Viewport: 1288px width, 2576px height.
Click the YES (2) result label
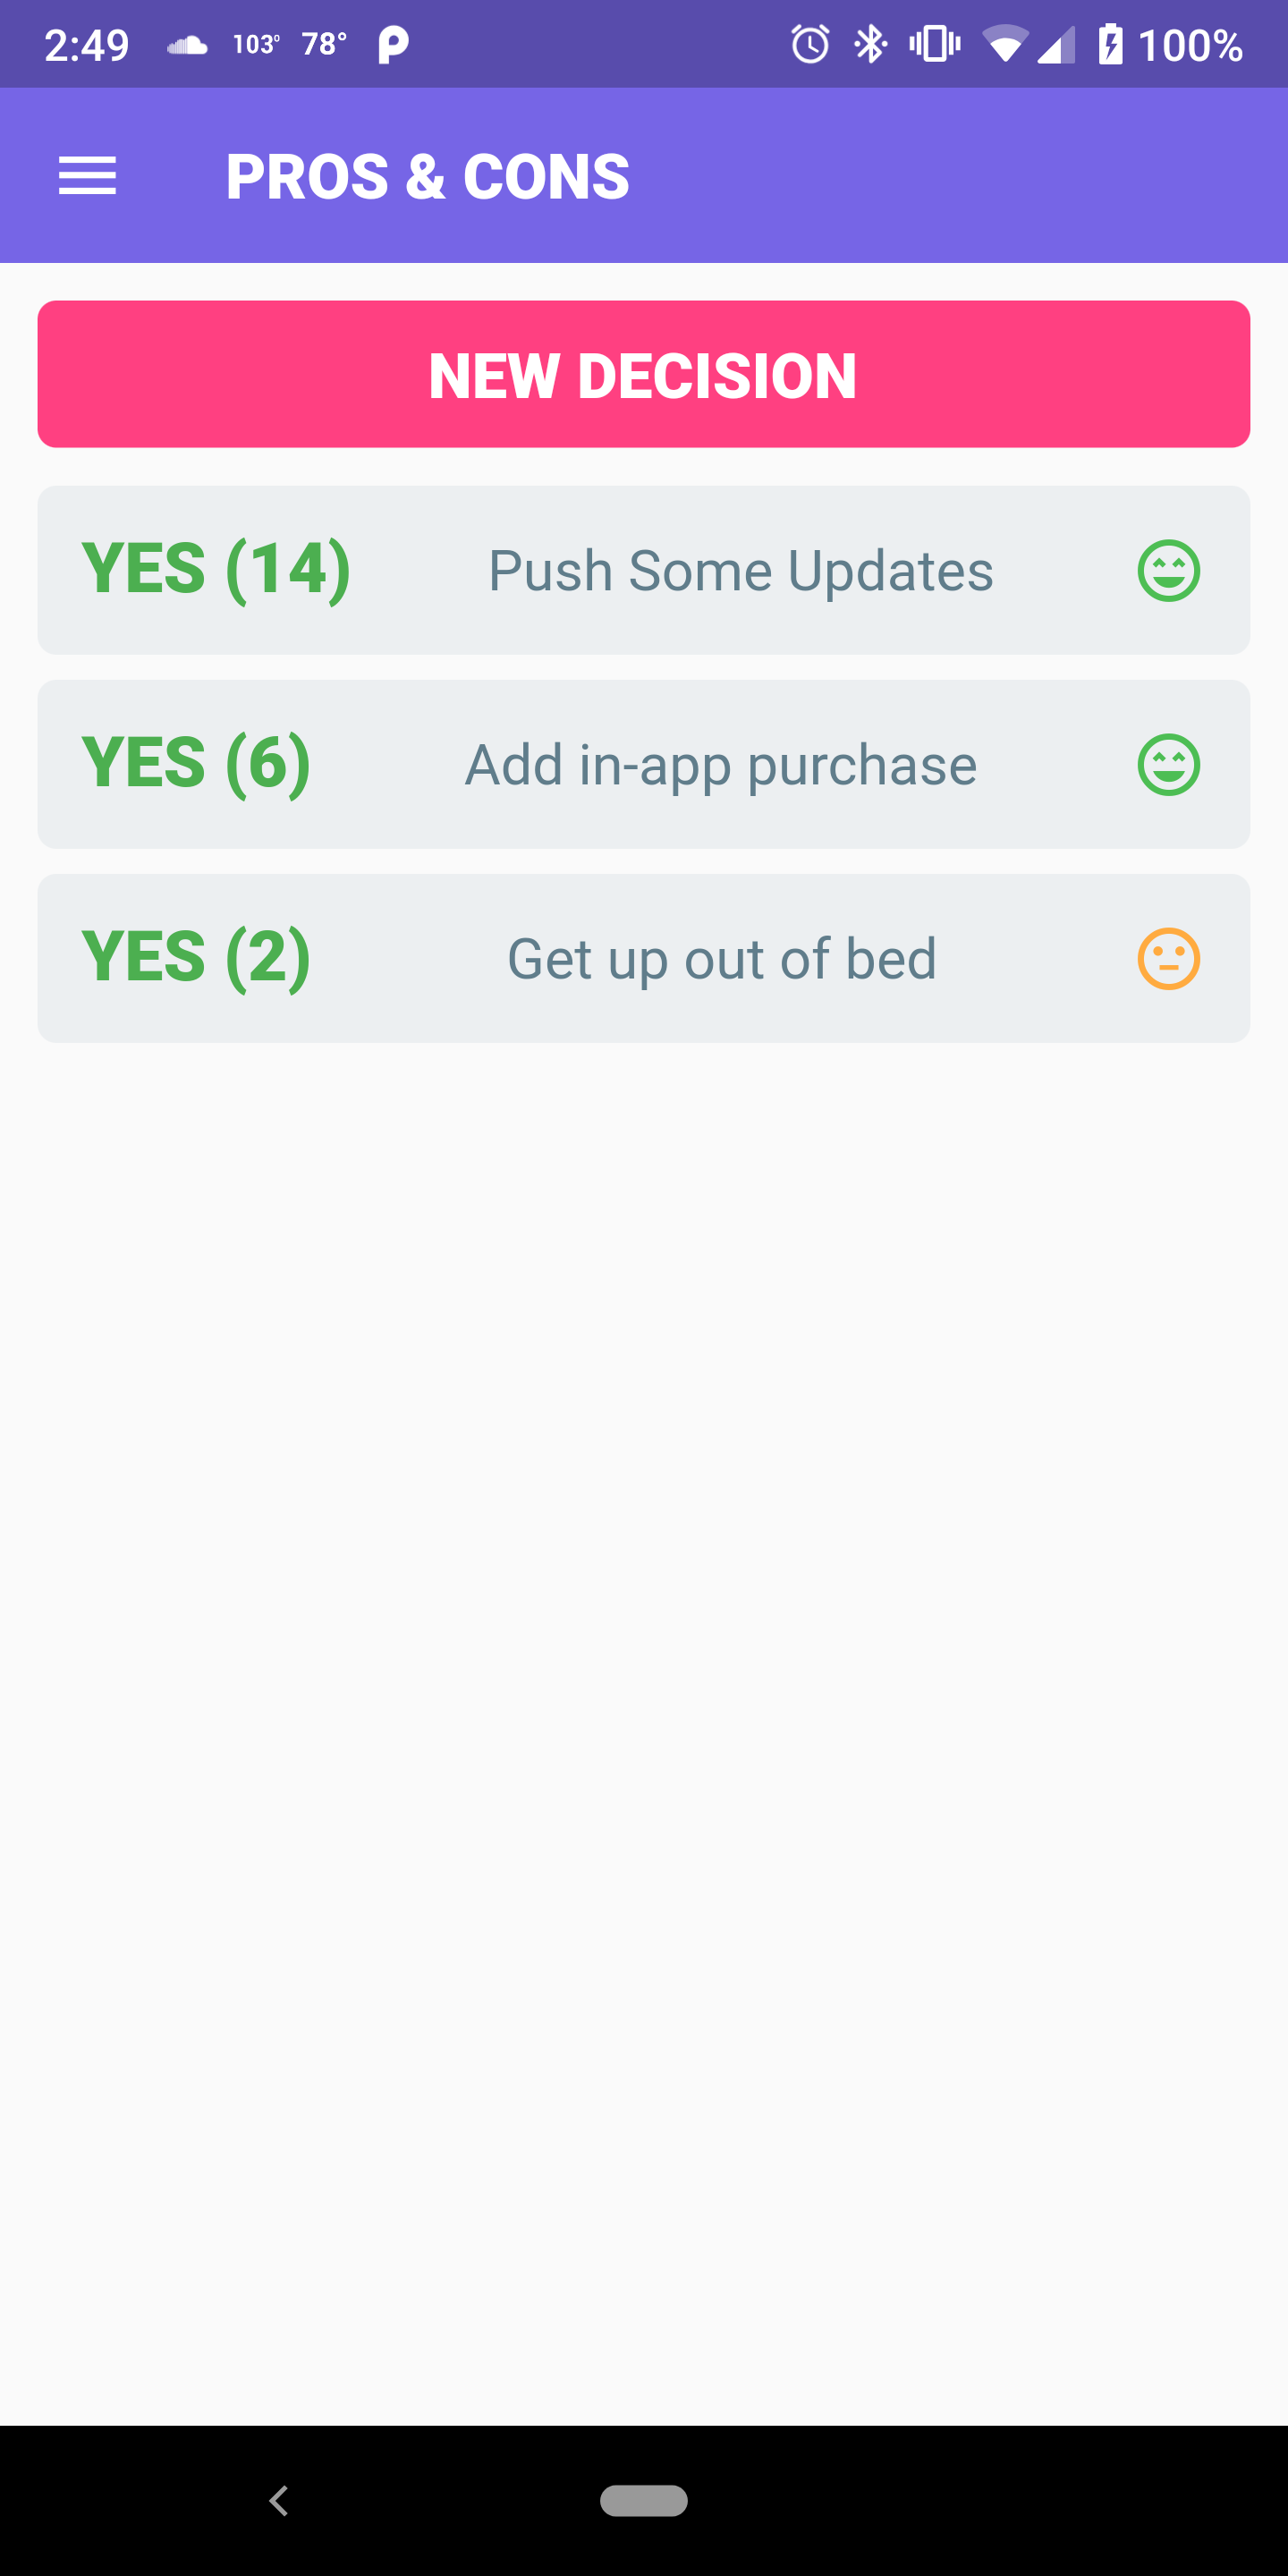tap(196, 958)
